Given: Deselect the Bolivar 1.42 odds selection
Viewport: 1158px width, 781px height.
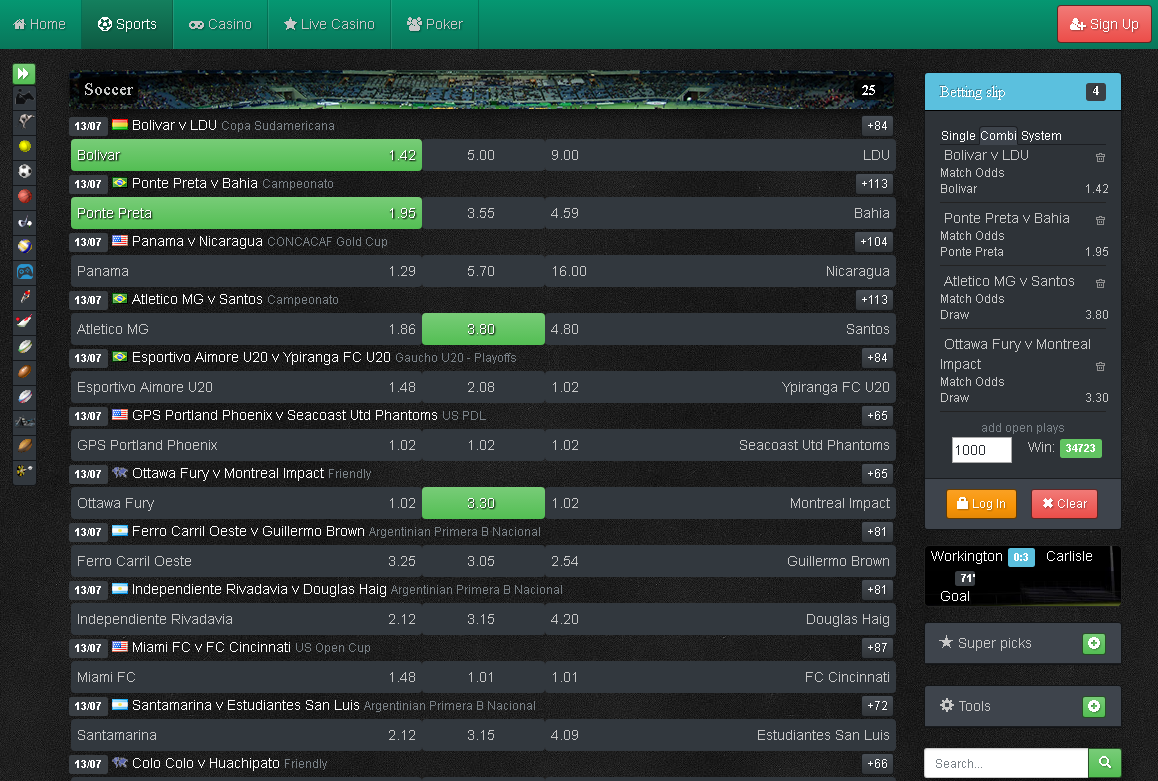Looking at the screenshot, I should coord(245,155).
